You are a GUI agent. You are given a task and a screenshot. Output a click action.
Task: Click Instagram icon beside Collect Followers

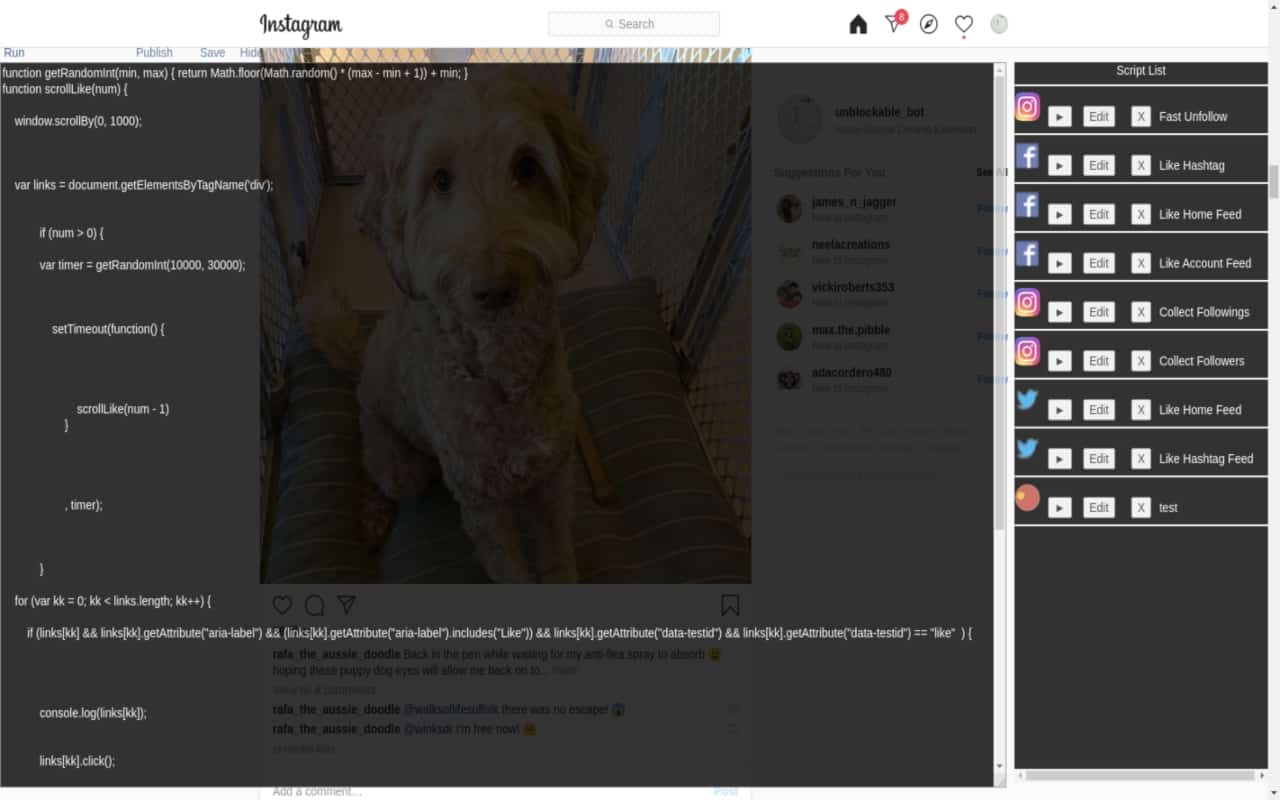pos(1028,352)
